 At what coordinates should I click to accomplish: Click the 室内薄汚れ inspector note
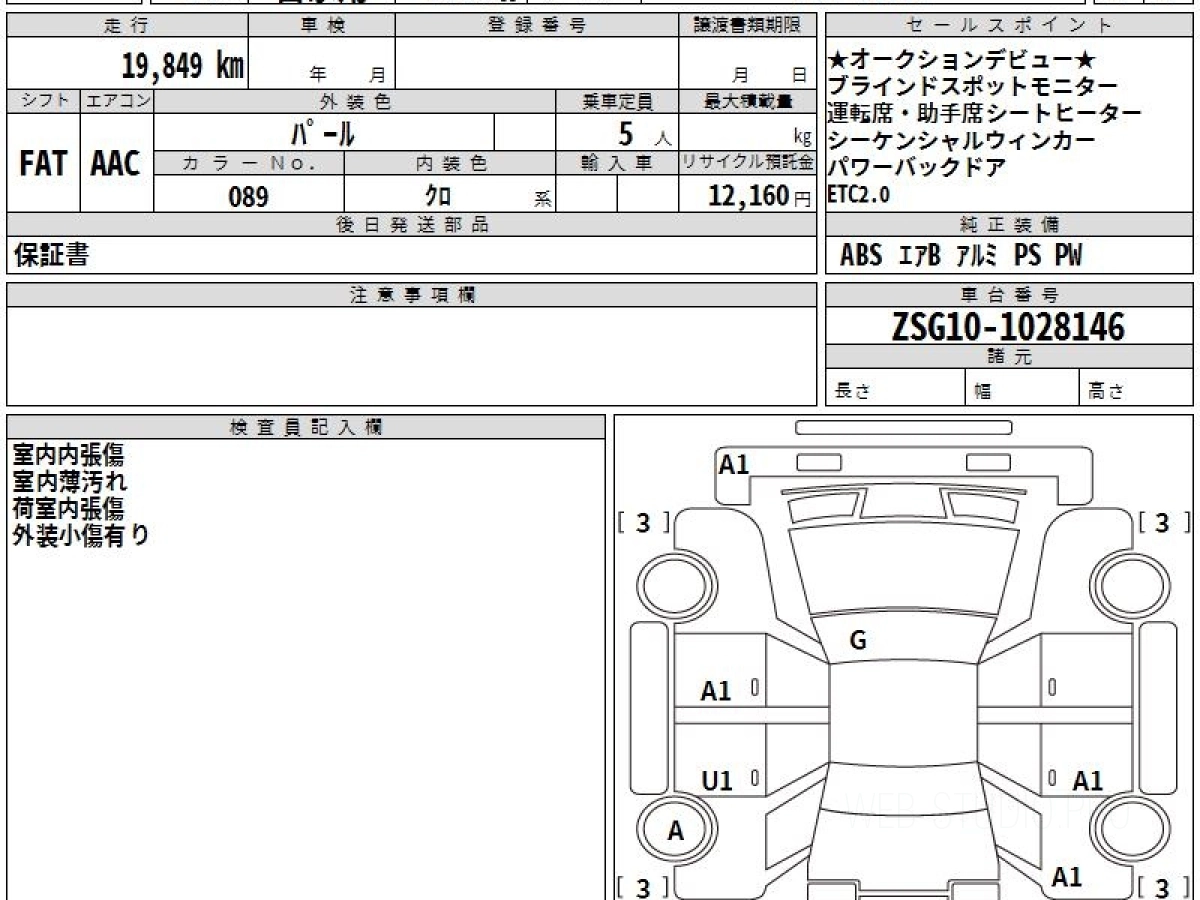click(70, 481)
